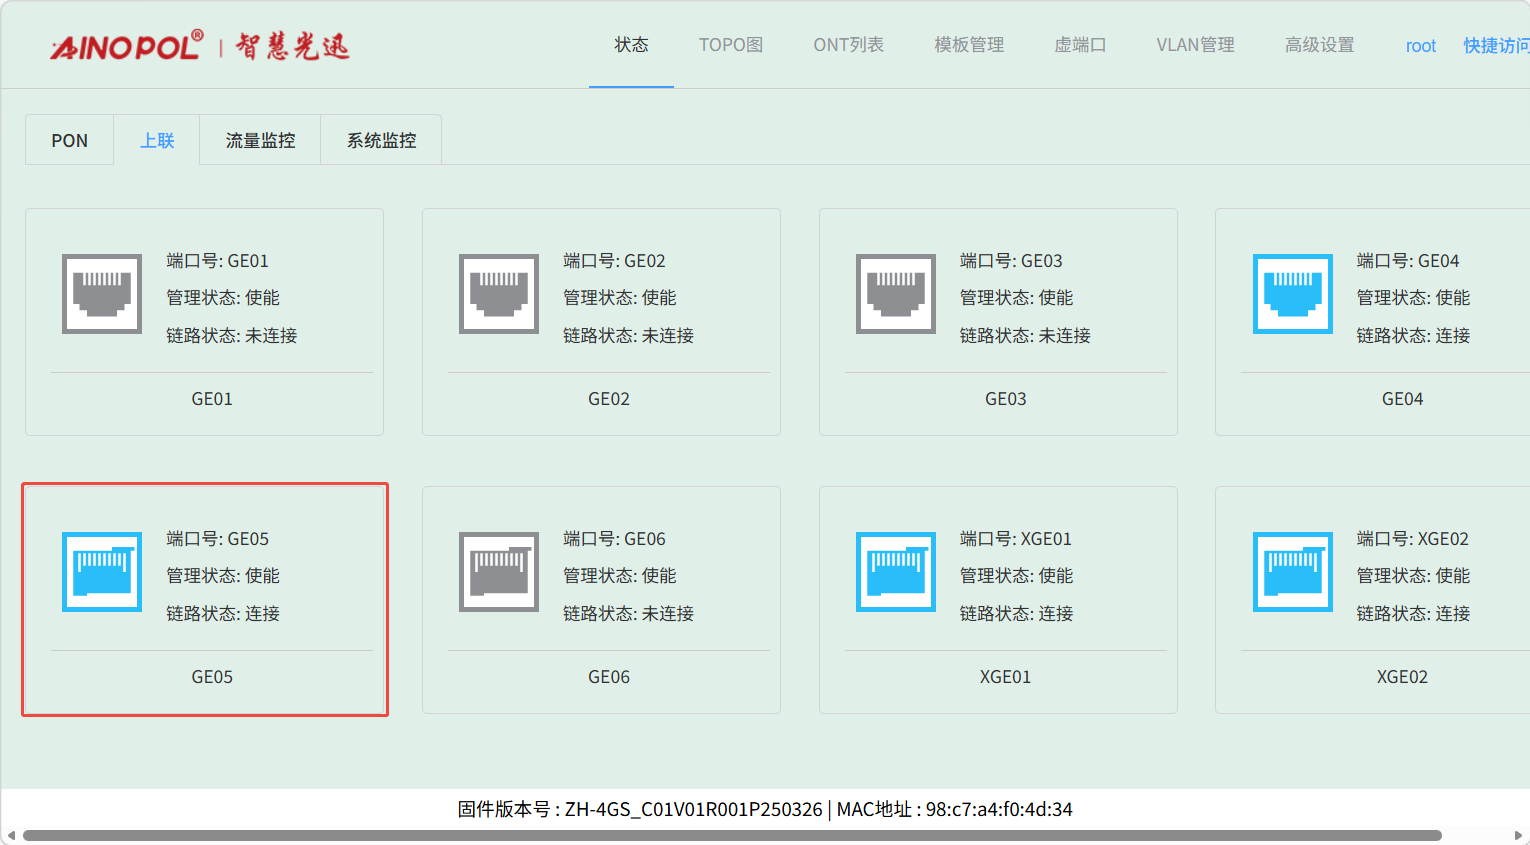This screenshot has height=845, width=1530.
Task: Open VLAN管理 page
Action: point(1195,45)
